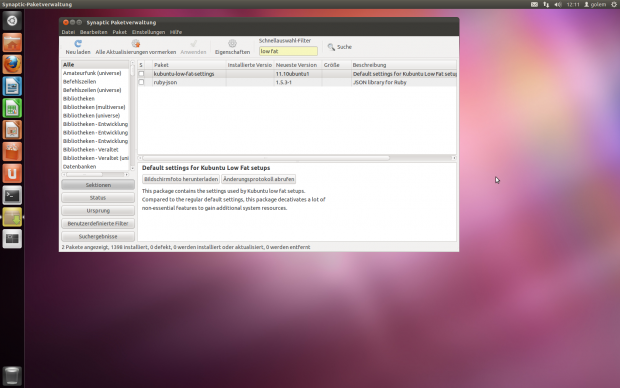Screen dimensions: 620x388
Task: Sort by Installierte Version column header
Action: click(250, 65)
